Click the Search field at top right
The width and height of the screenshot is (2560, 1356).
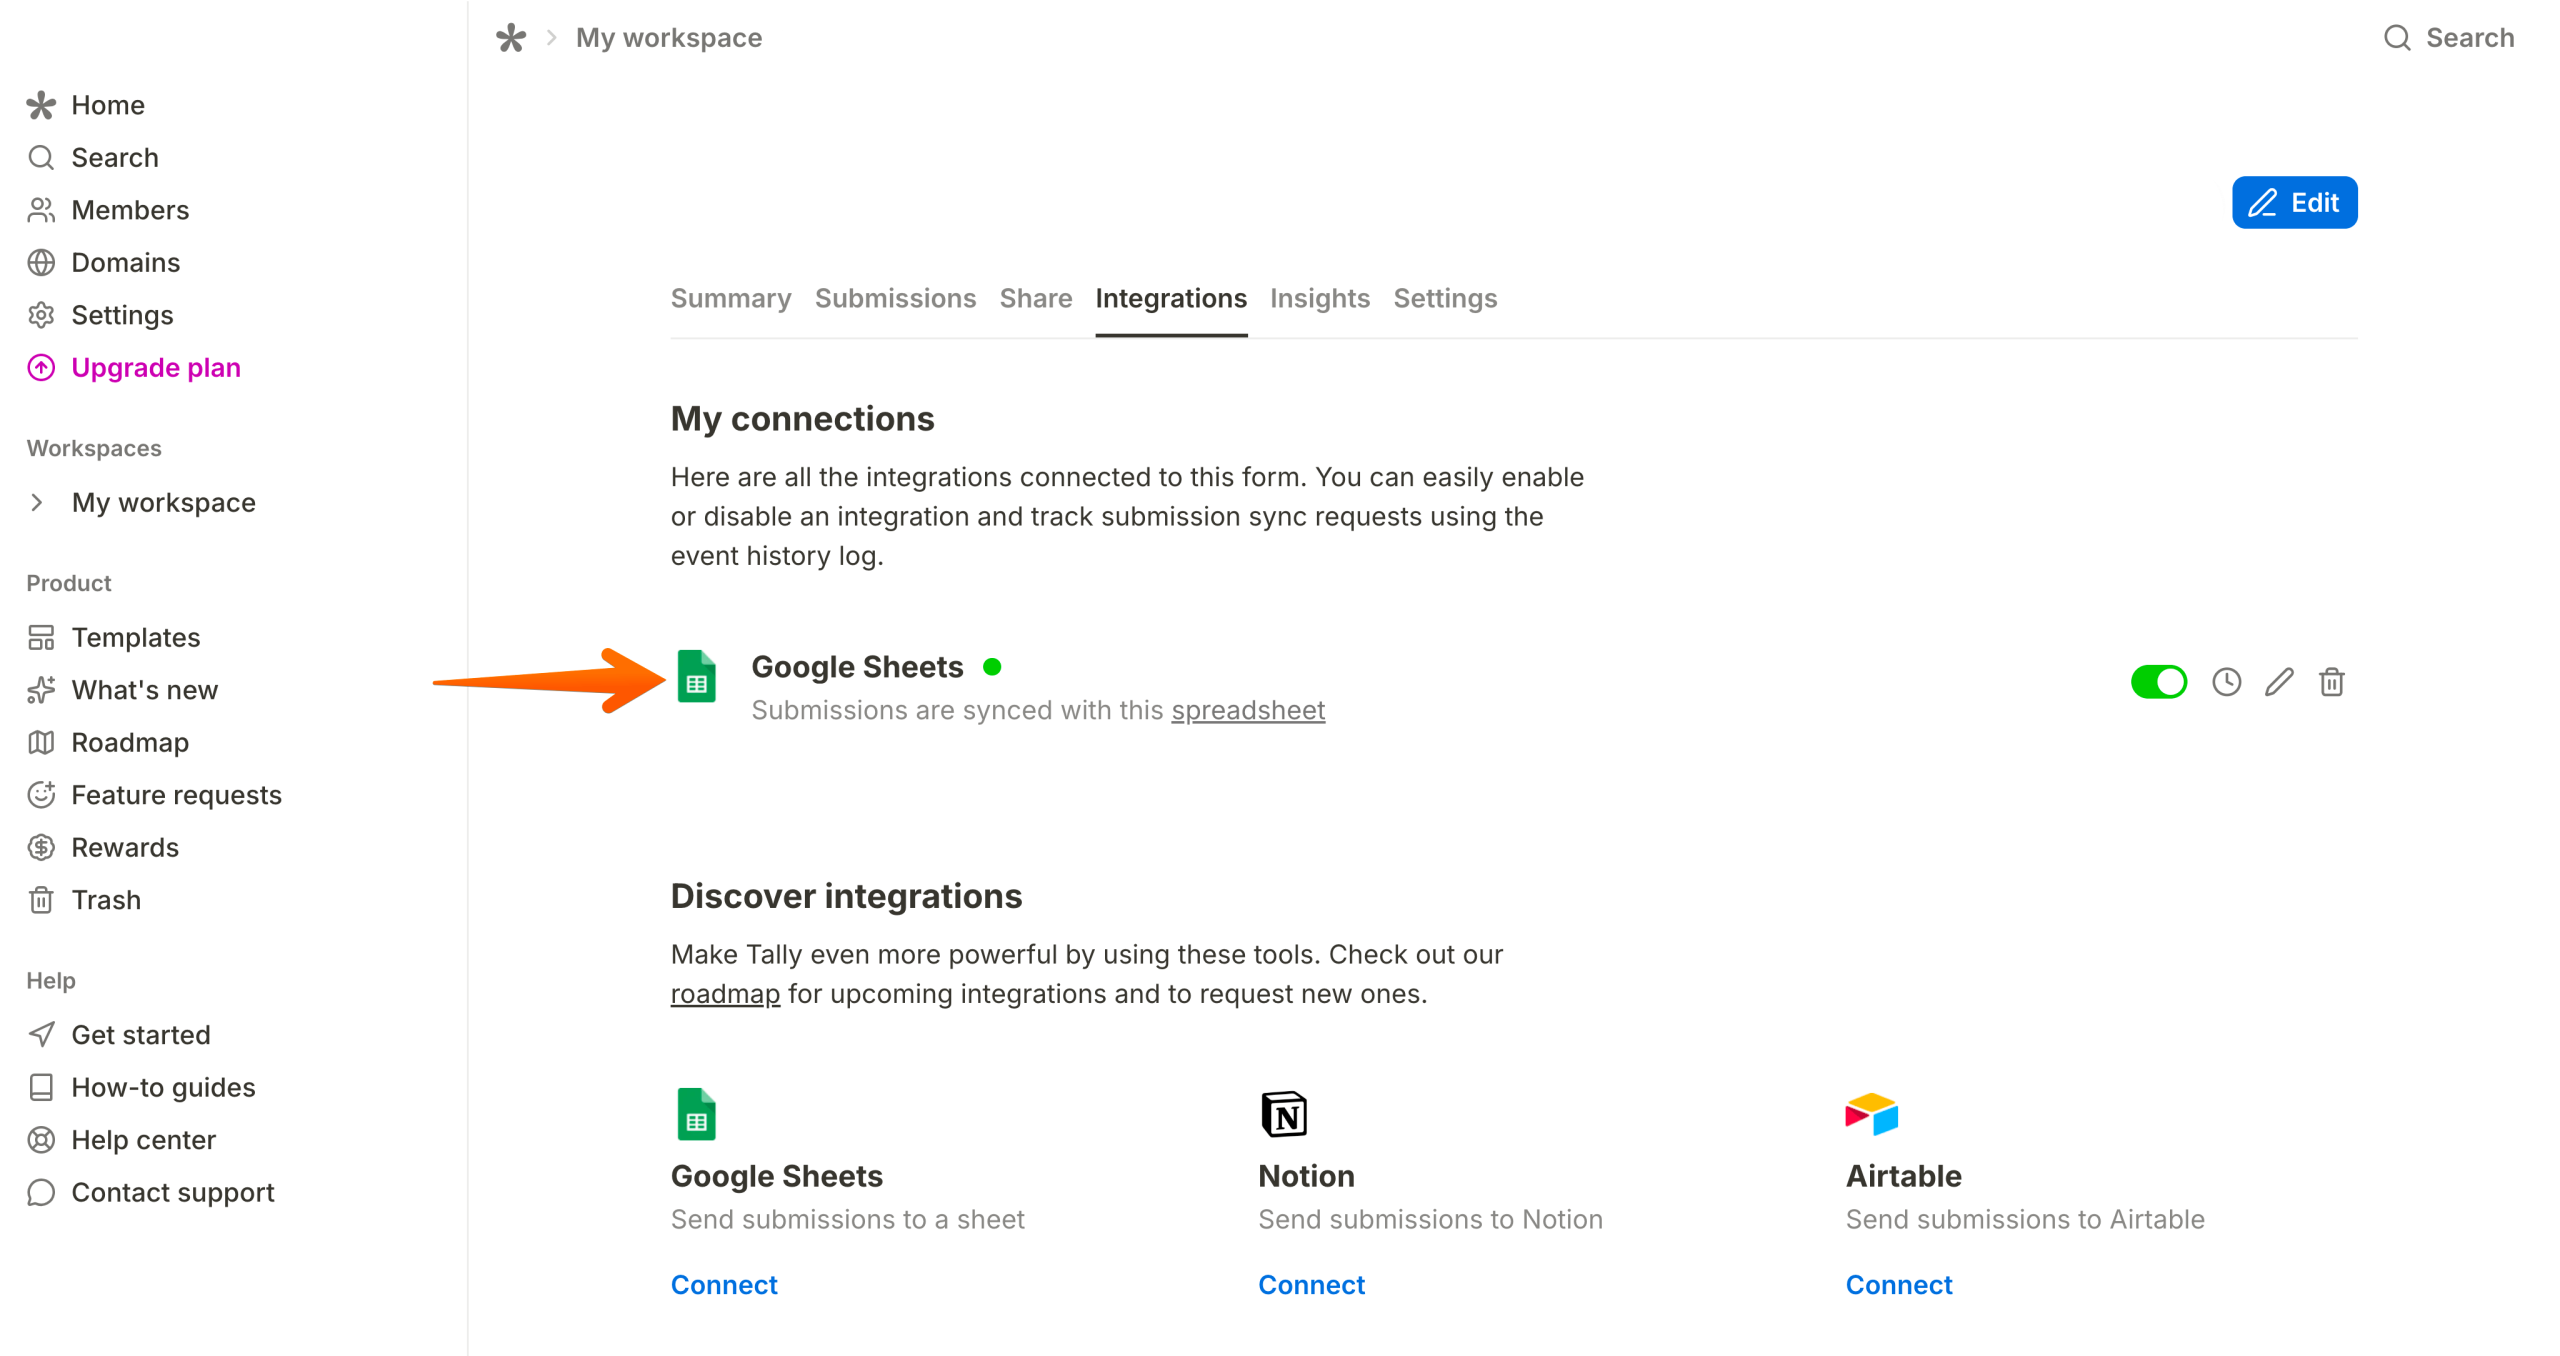coord(2449,38)
